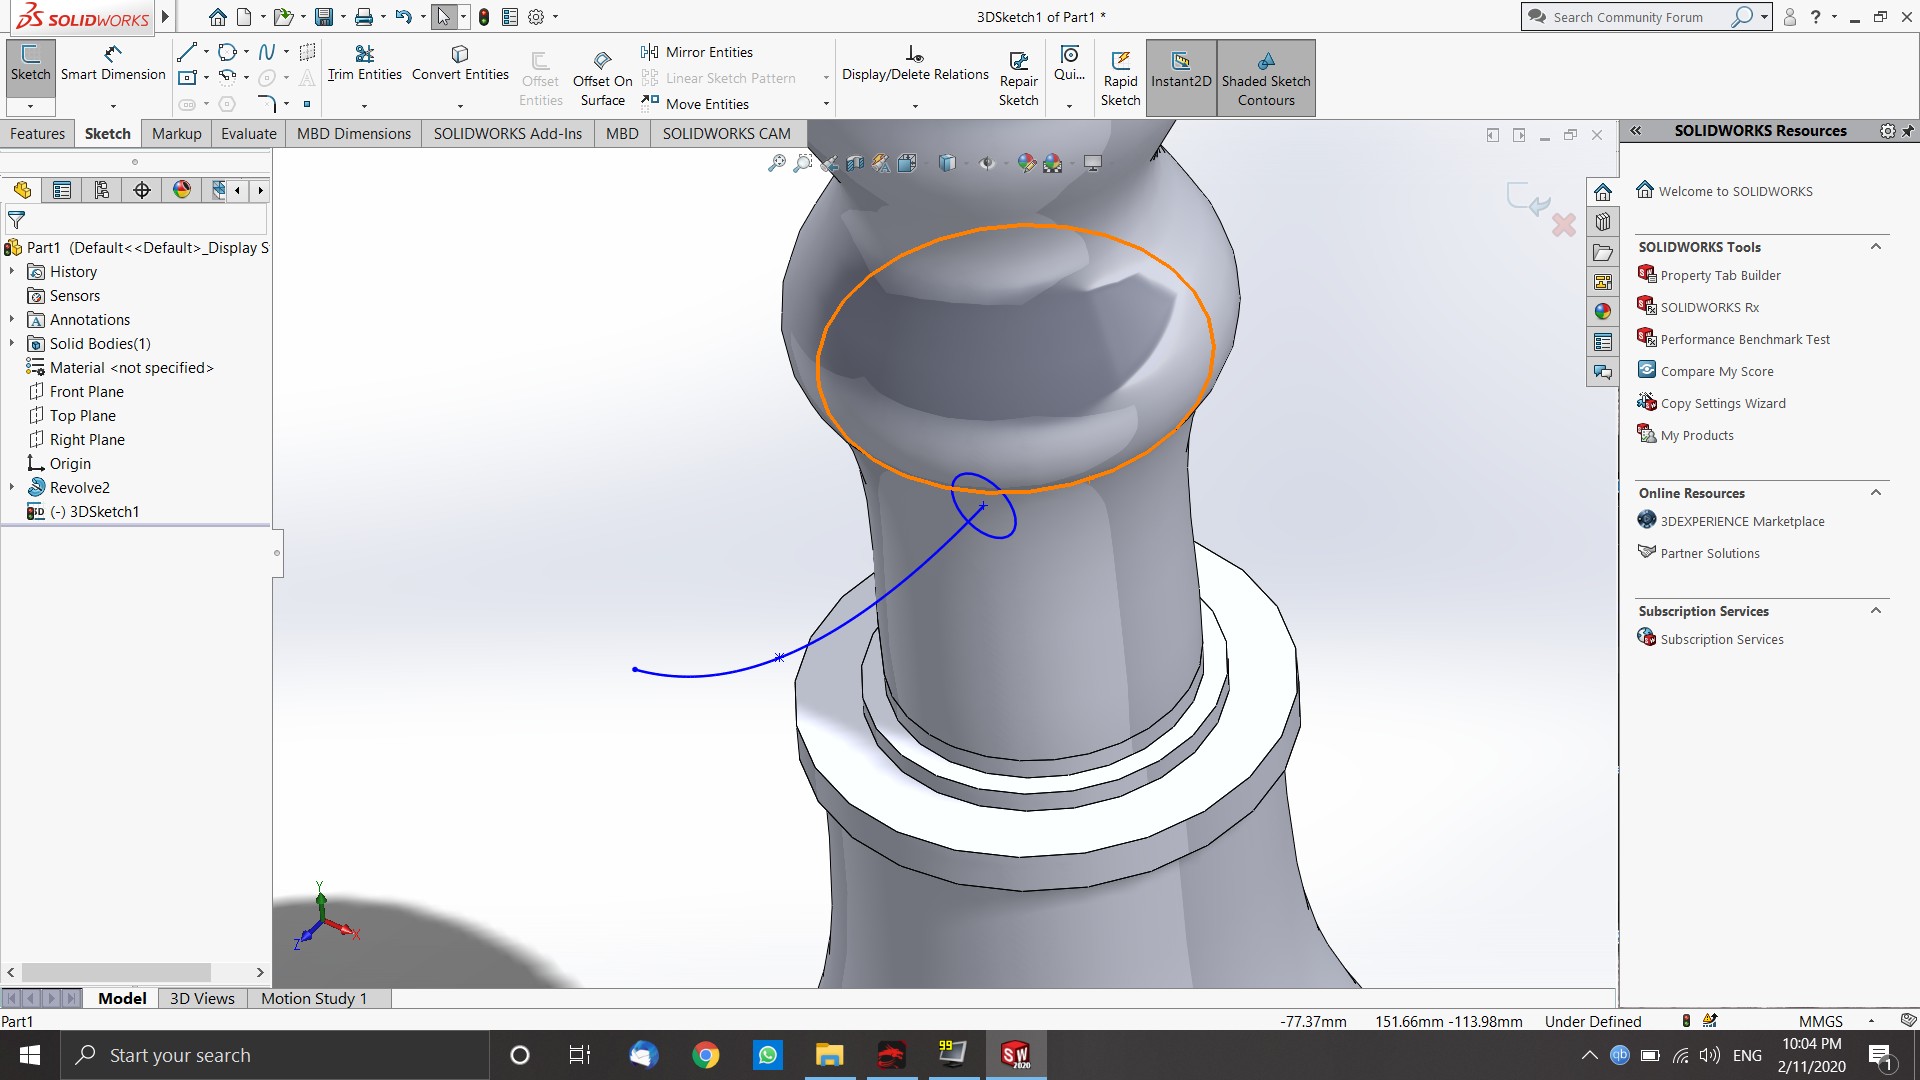
Task: Click the Trim Entities tool
Action: click(364, 63)
